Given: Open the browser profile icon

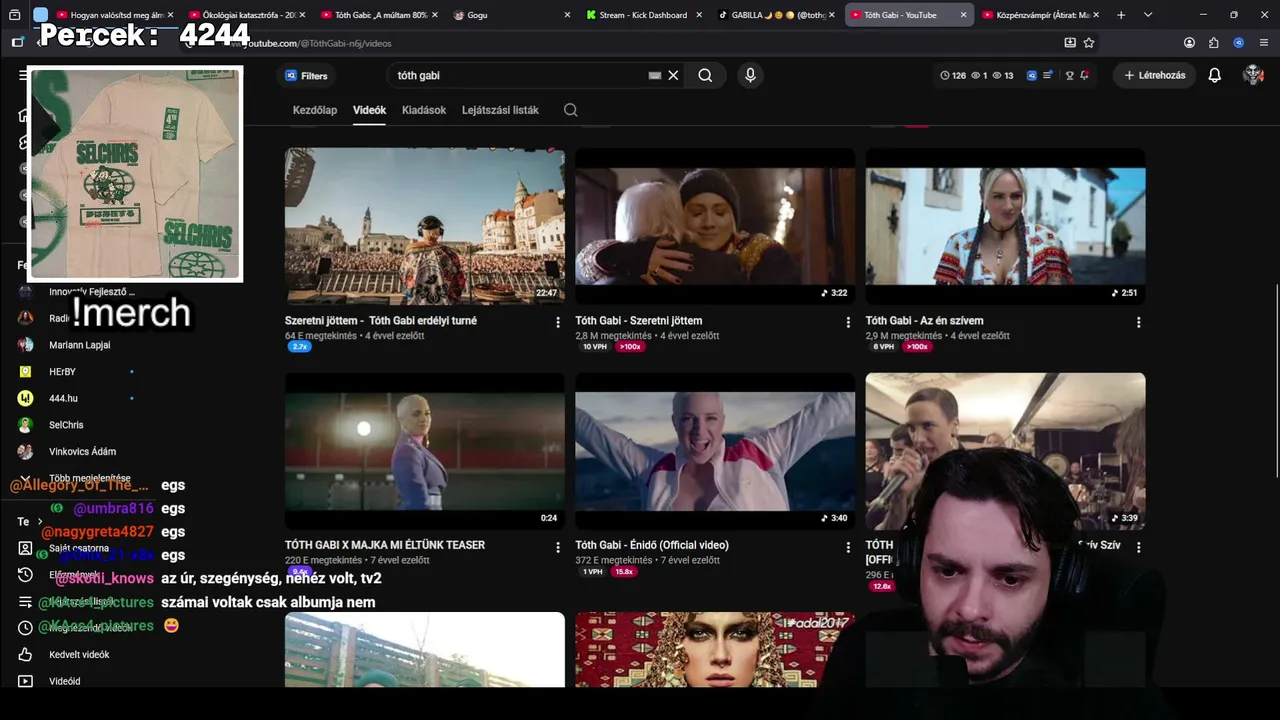Looking at the screenshot, I should [x=1189, y=43].
